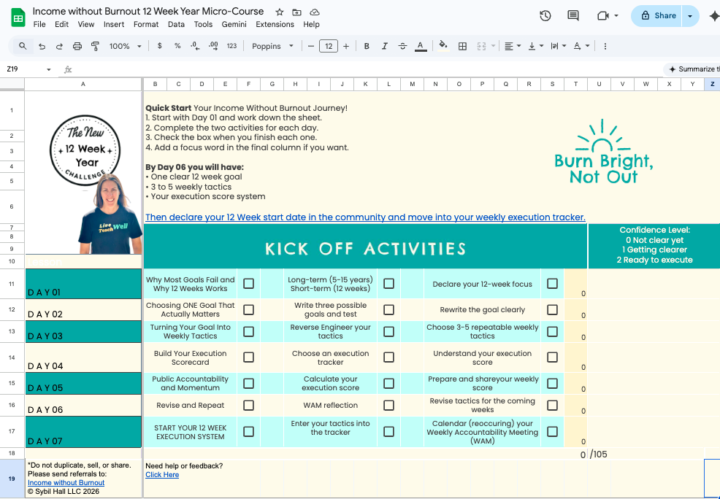Open the declare your start date link
720x499 pixels.
click(x=365, y=217)
